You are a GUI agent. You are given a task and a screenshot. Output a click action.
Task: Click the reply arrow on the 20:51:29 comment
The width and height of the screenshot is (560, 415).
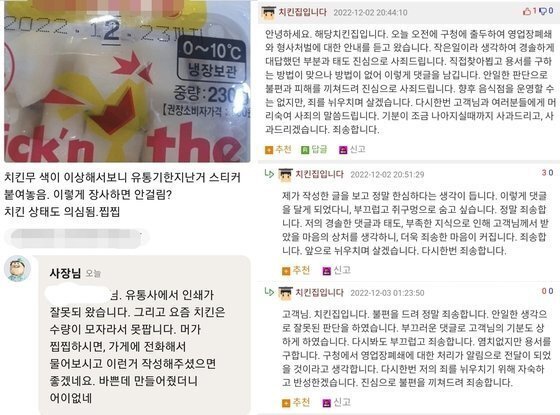(x=269, y=174)
